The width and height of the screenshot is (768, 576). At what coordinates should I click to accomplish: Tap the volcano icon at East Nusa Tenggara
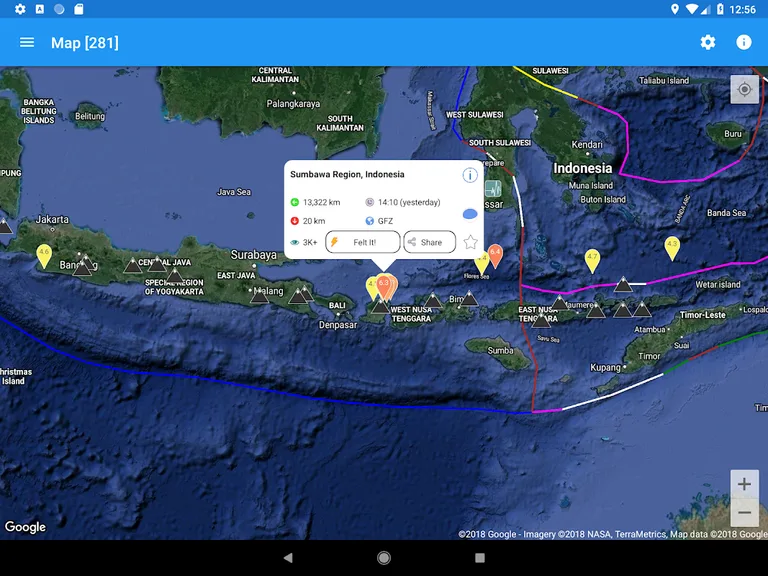tap(541, 320)
